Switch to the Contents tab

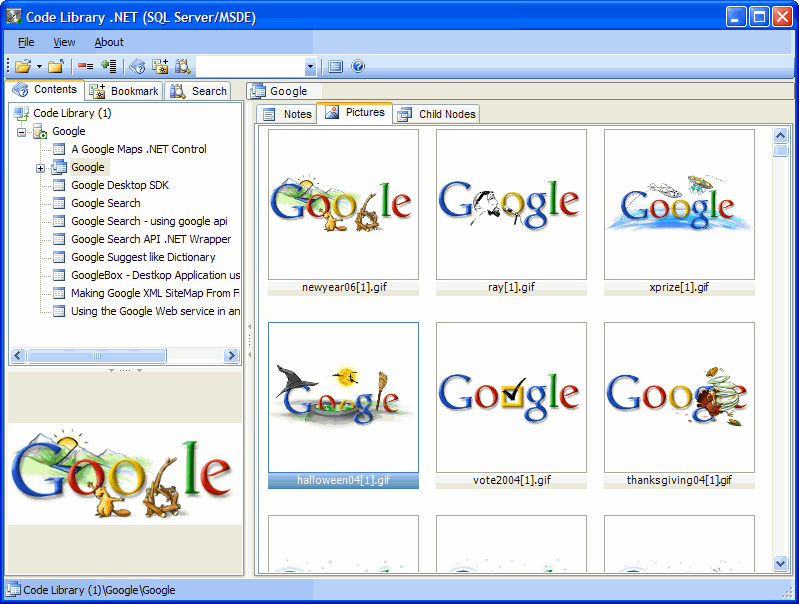click(45, 89)
